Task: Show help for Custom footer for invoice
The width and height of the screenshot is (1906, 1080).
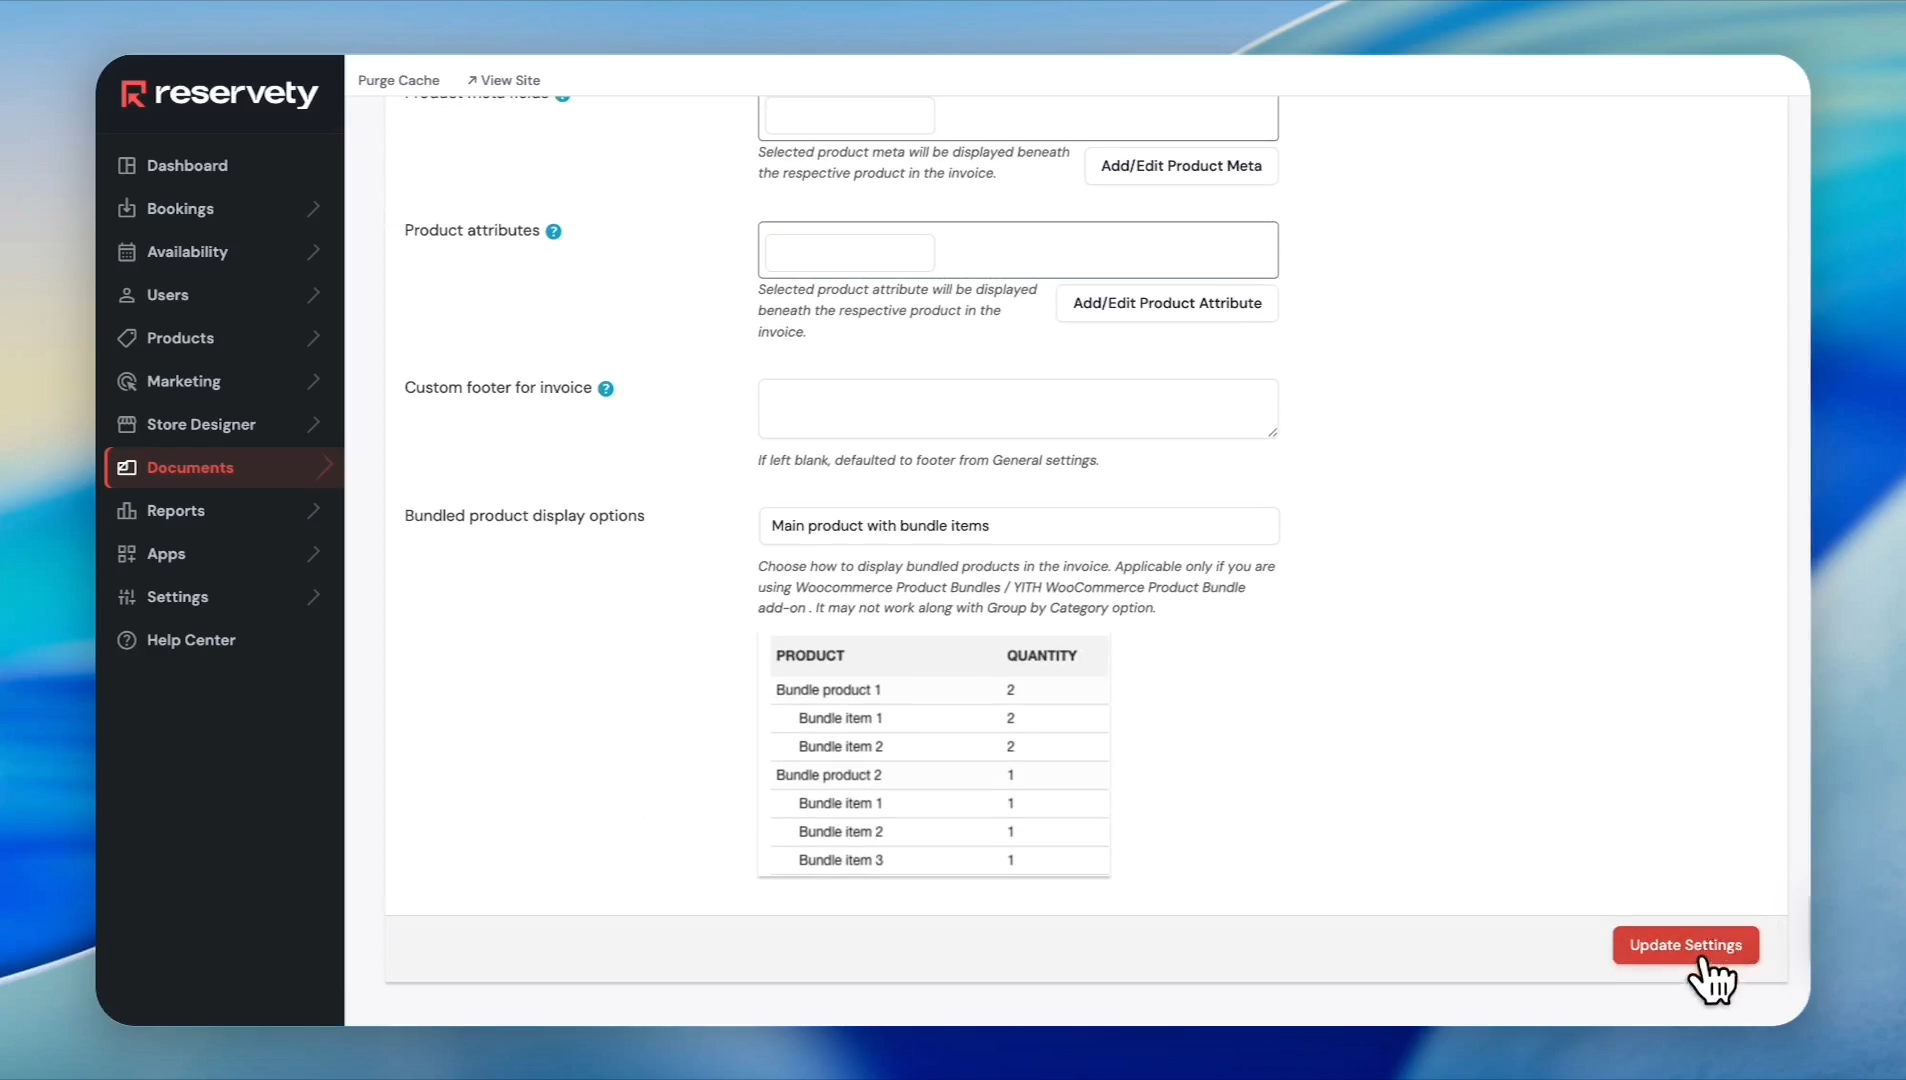Action: (606, 389)
